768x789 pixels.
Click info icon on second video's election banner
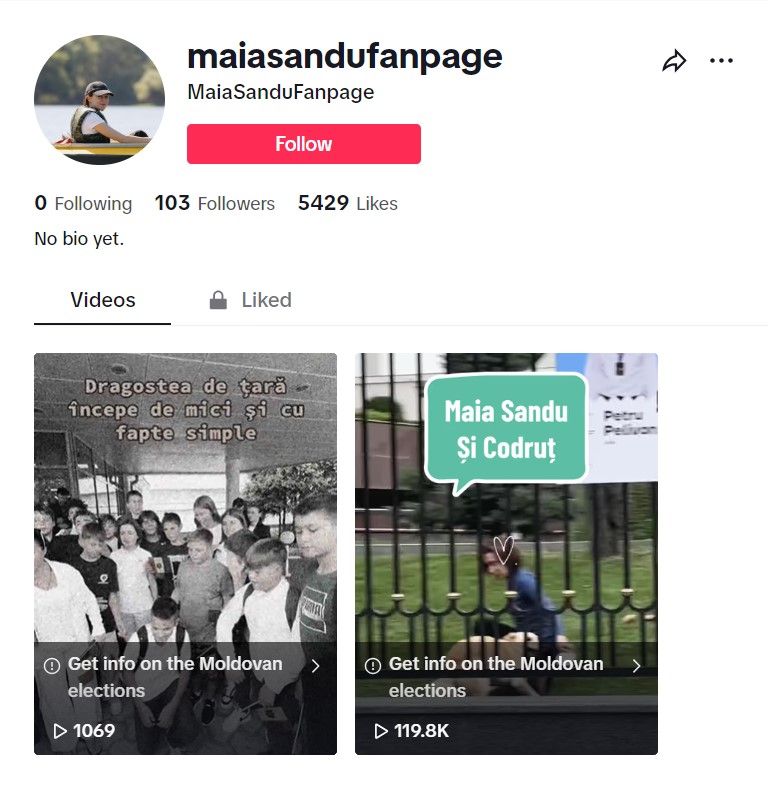373,666
